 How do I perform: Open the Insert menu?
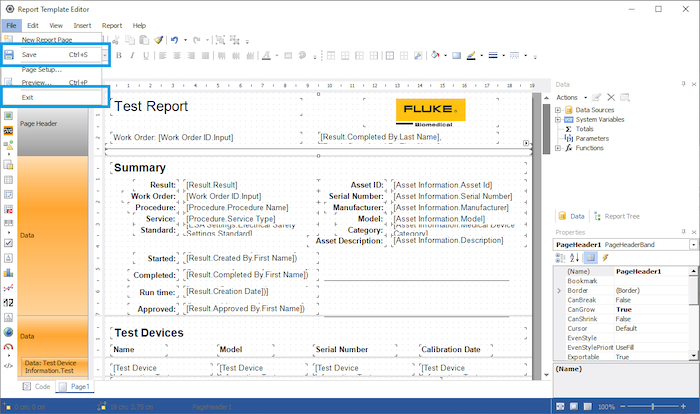tap(82, 25)
